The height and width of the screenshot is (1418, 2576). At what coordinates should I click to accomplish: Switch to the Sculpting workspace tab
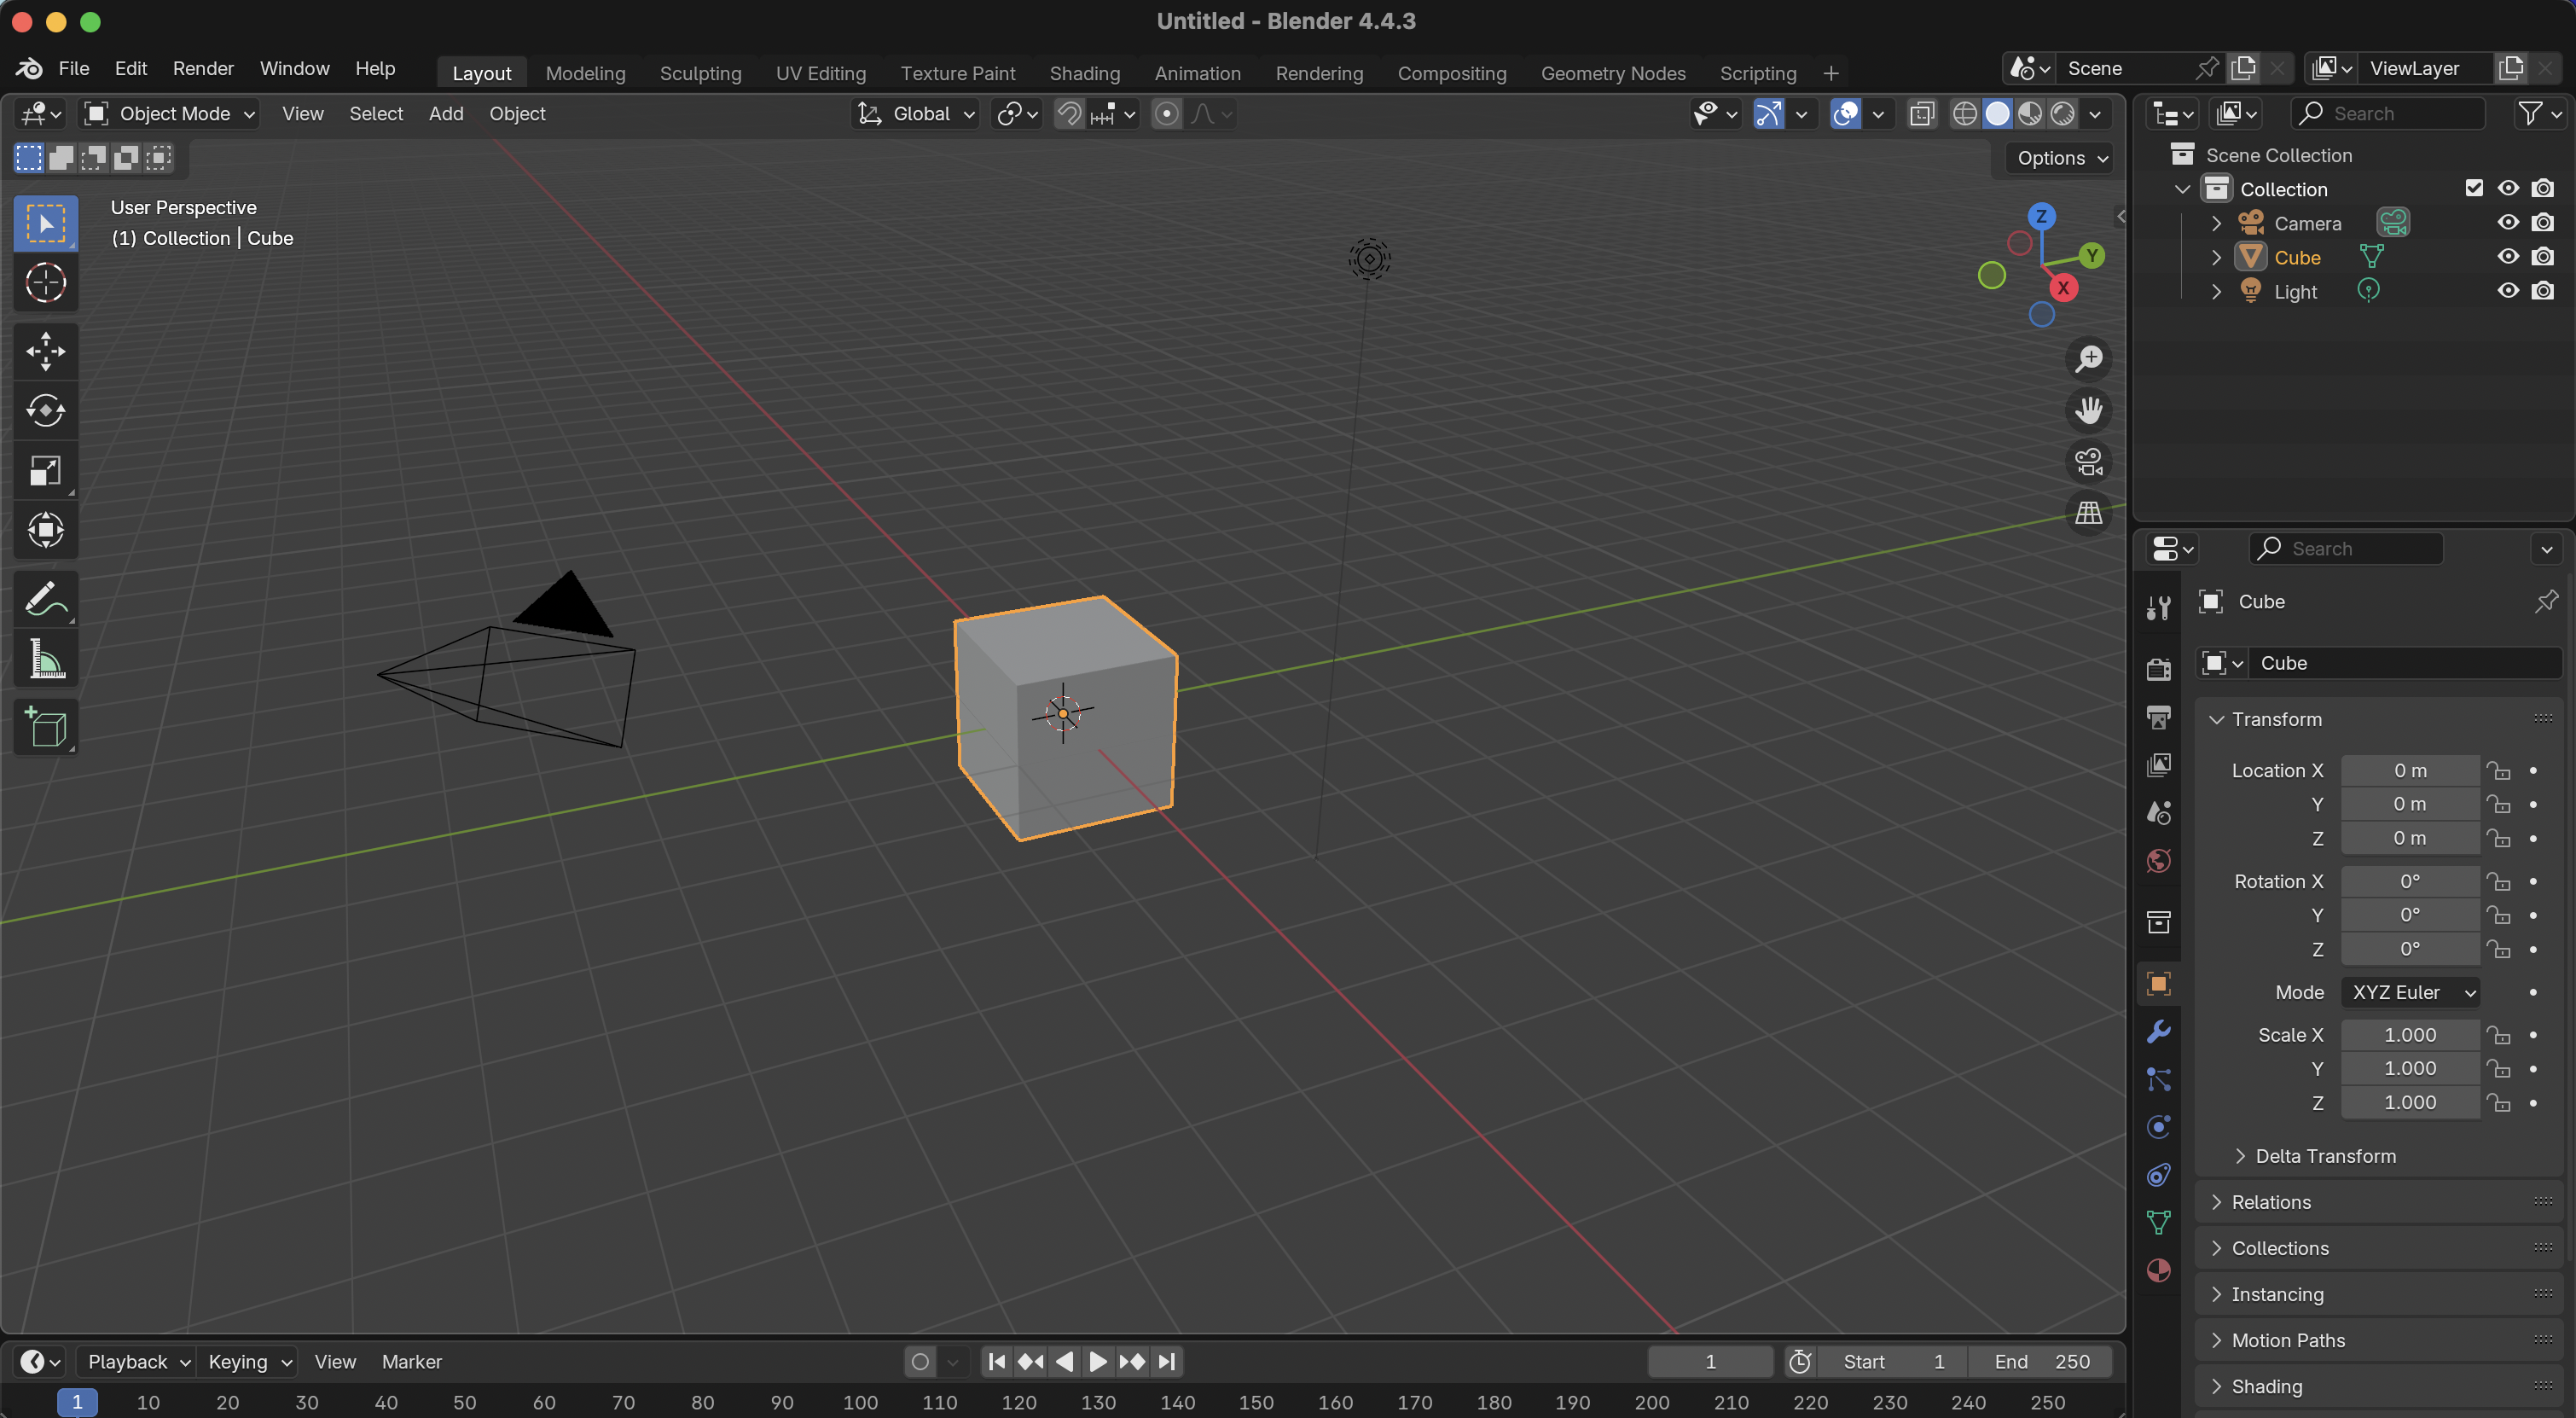tap(700, 73)
